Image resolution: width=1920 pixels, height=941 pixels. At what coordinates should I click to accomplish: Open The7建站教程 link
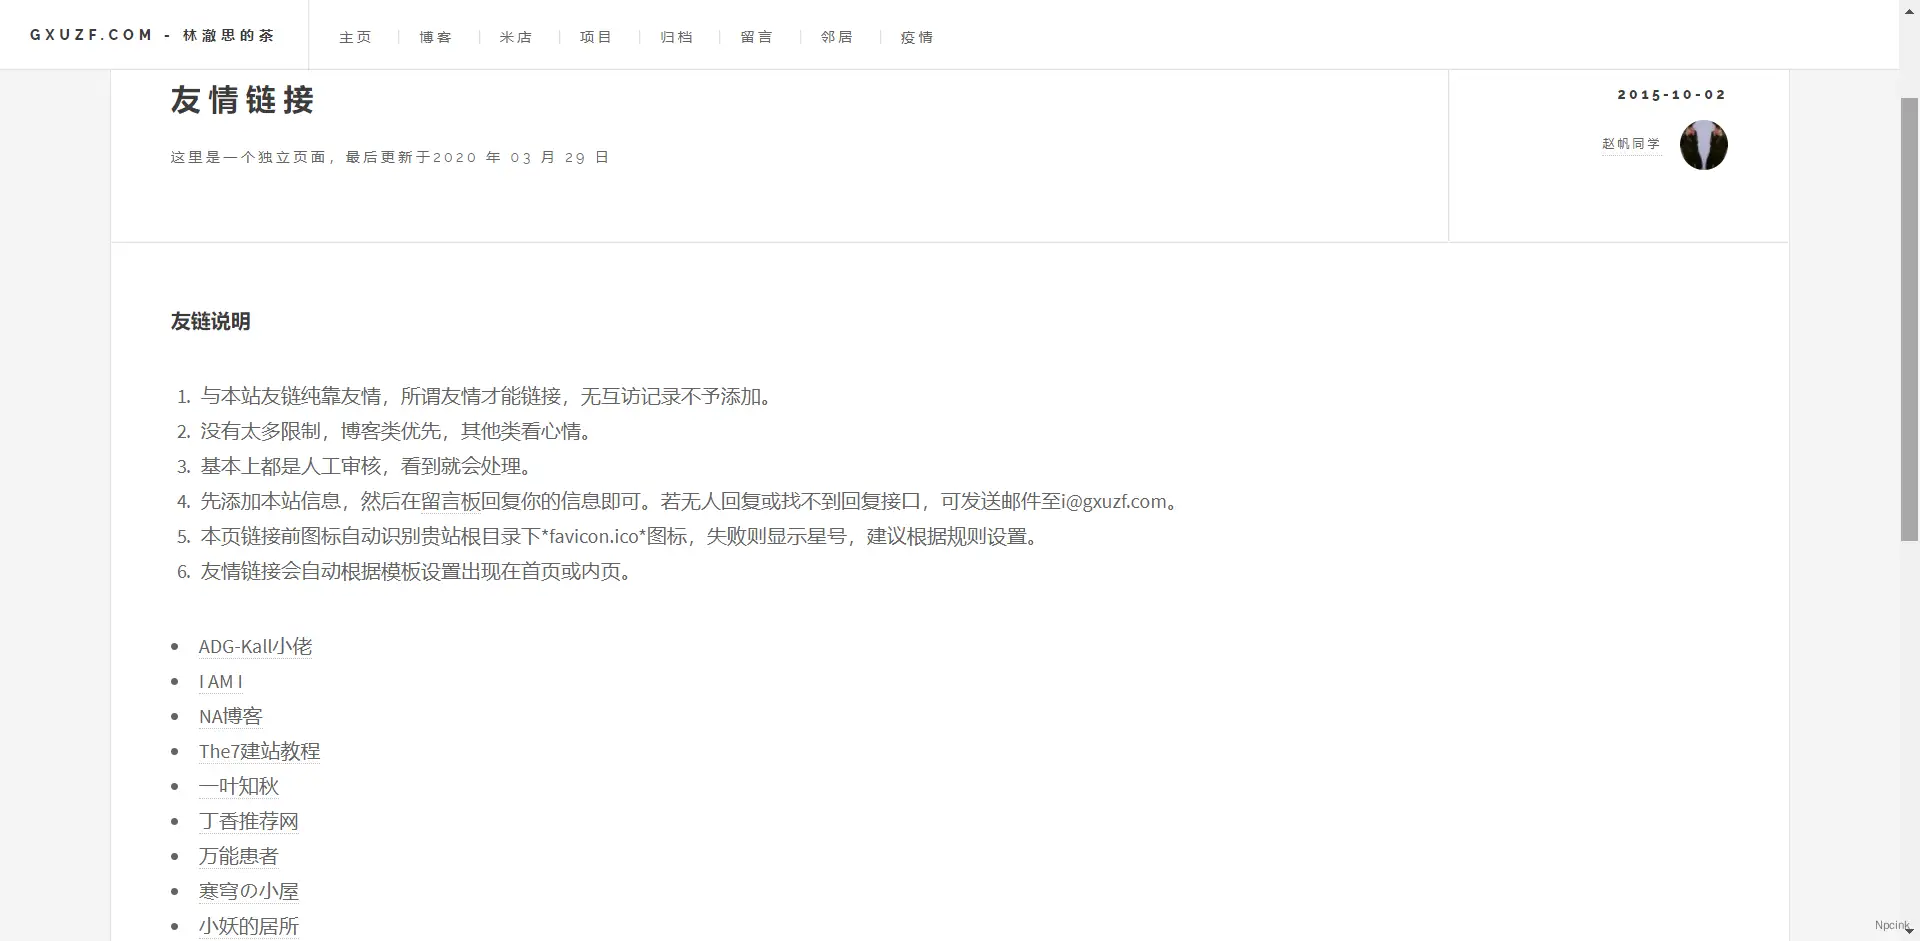click(x=259, y=751)
